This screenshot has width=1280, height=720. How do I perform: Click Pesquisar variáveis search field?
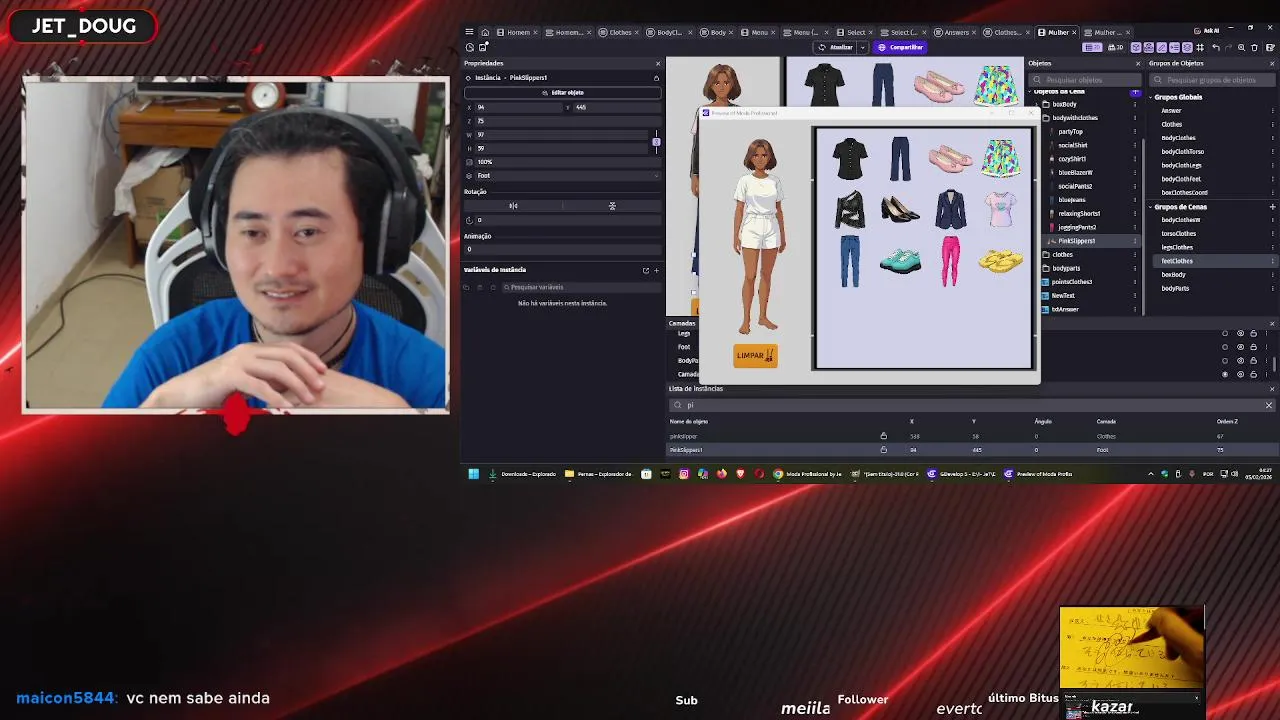coord(580,287)
